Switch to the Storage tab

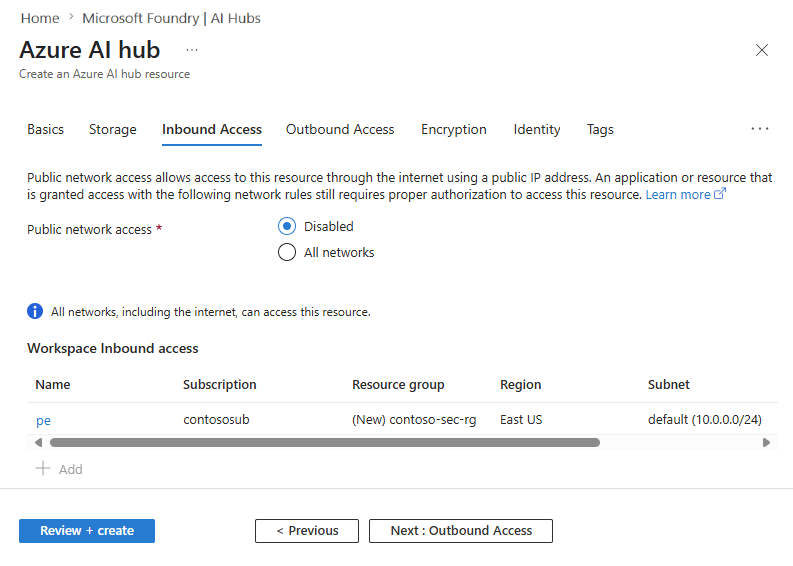113,129
